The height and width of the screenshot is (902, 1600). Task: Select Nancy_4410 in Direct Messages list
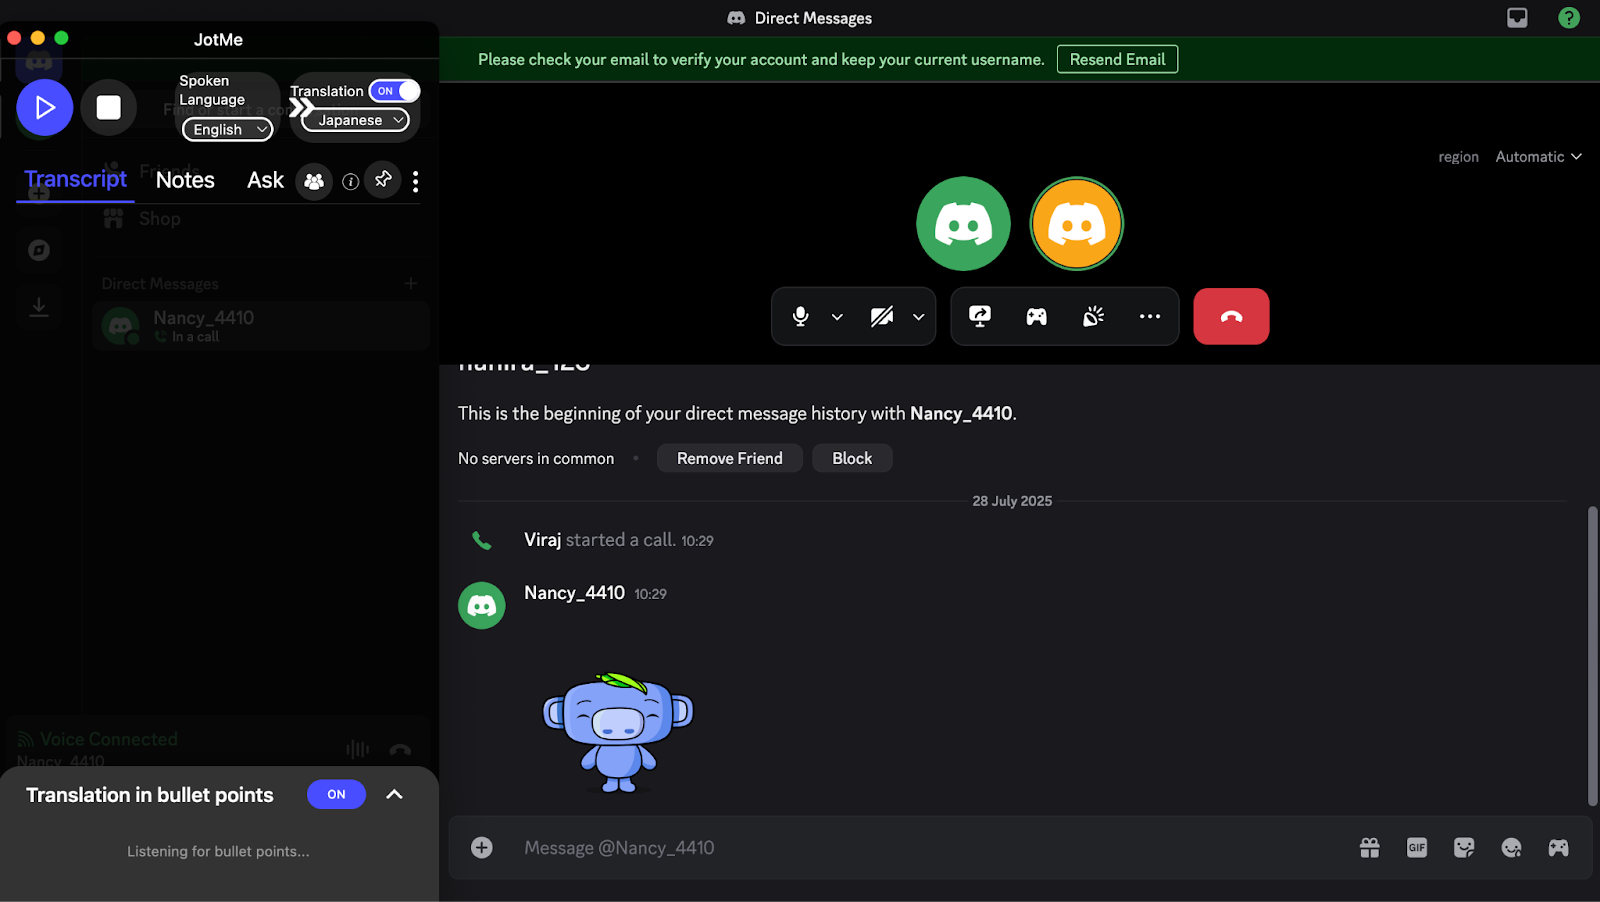[x=261, y=326]
